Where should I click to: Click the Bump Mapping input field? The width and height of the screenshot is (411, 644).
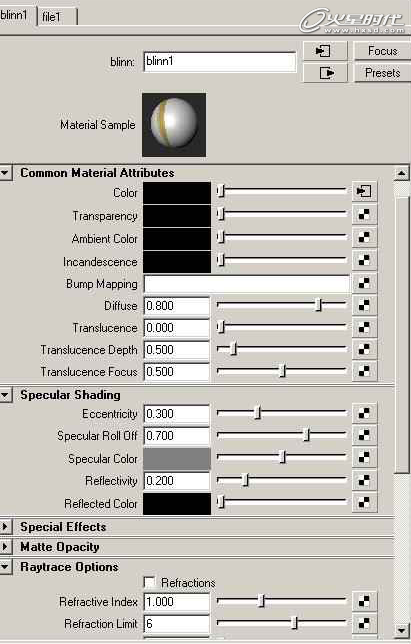pyautogui.click(x=247, y=284)
